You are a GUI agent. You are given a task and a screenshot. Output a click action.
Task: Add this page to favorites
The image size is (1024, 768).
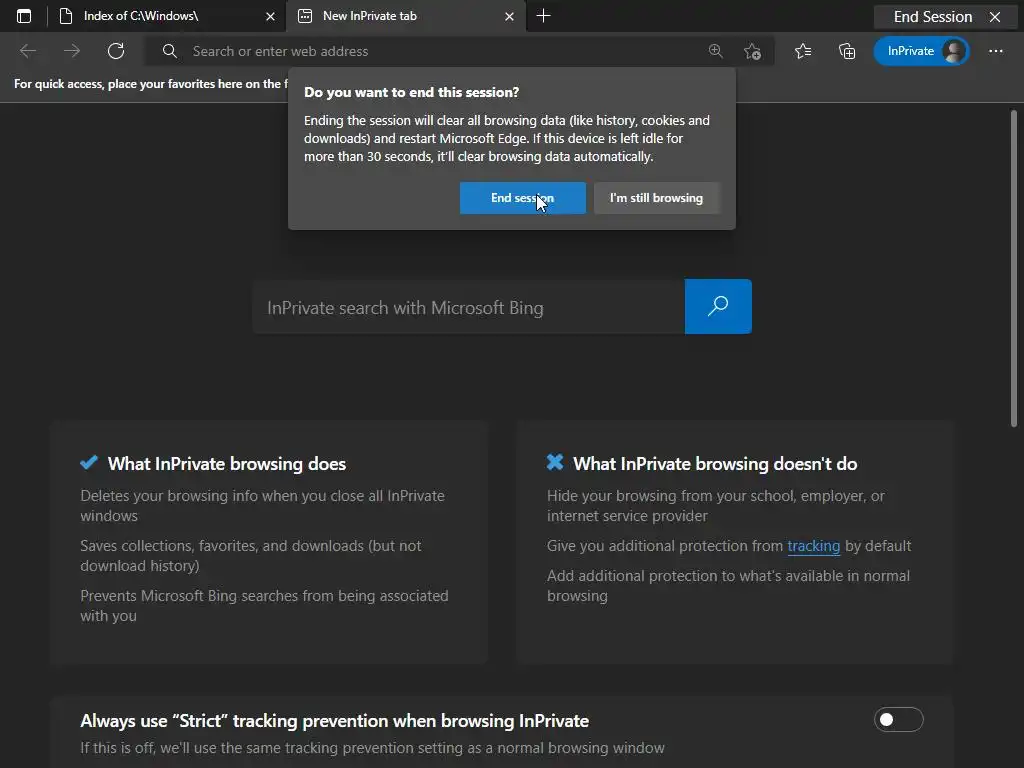(752, 51)
